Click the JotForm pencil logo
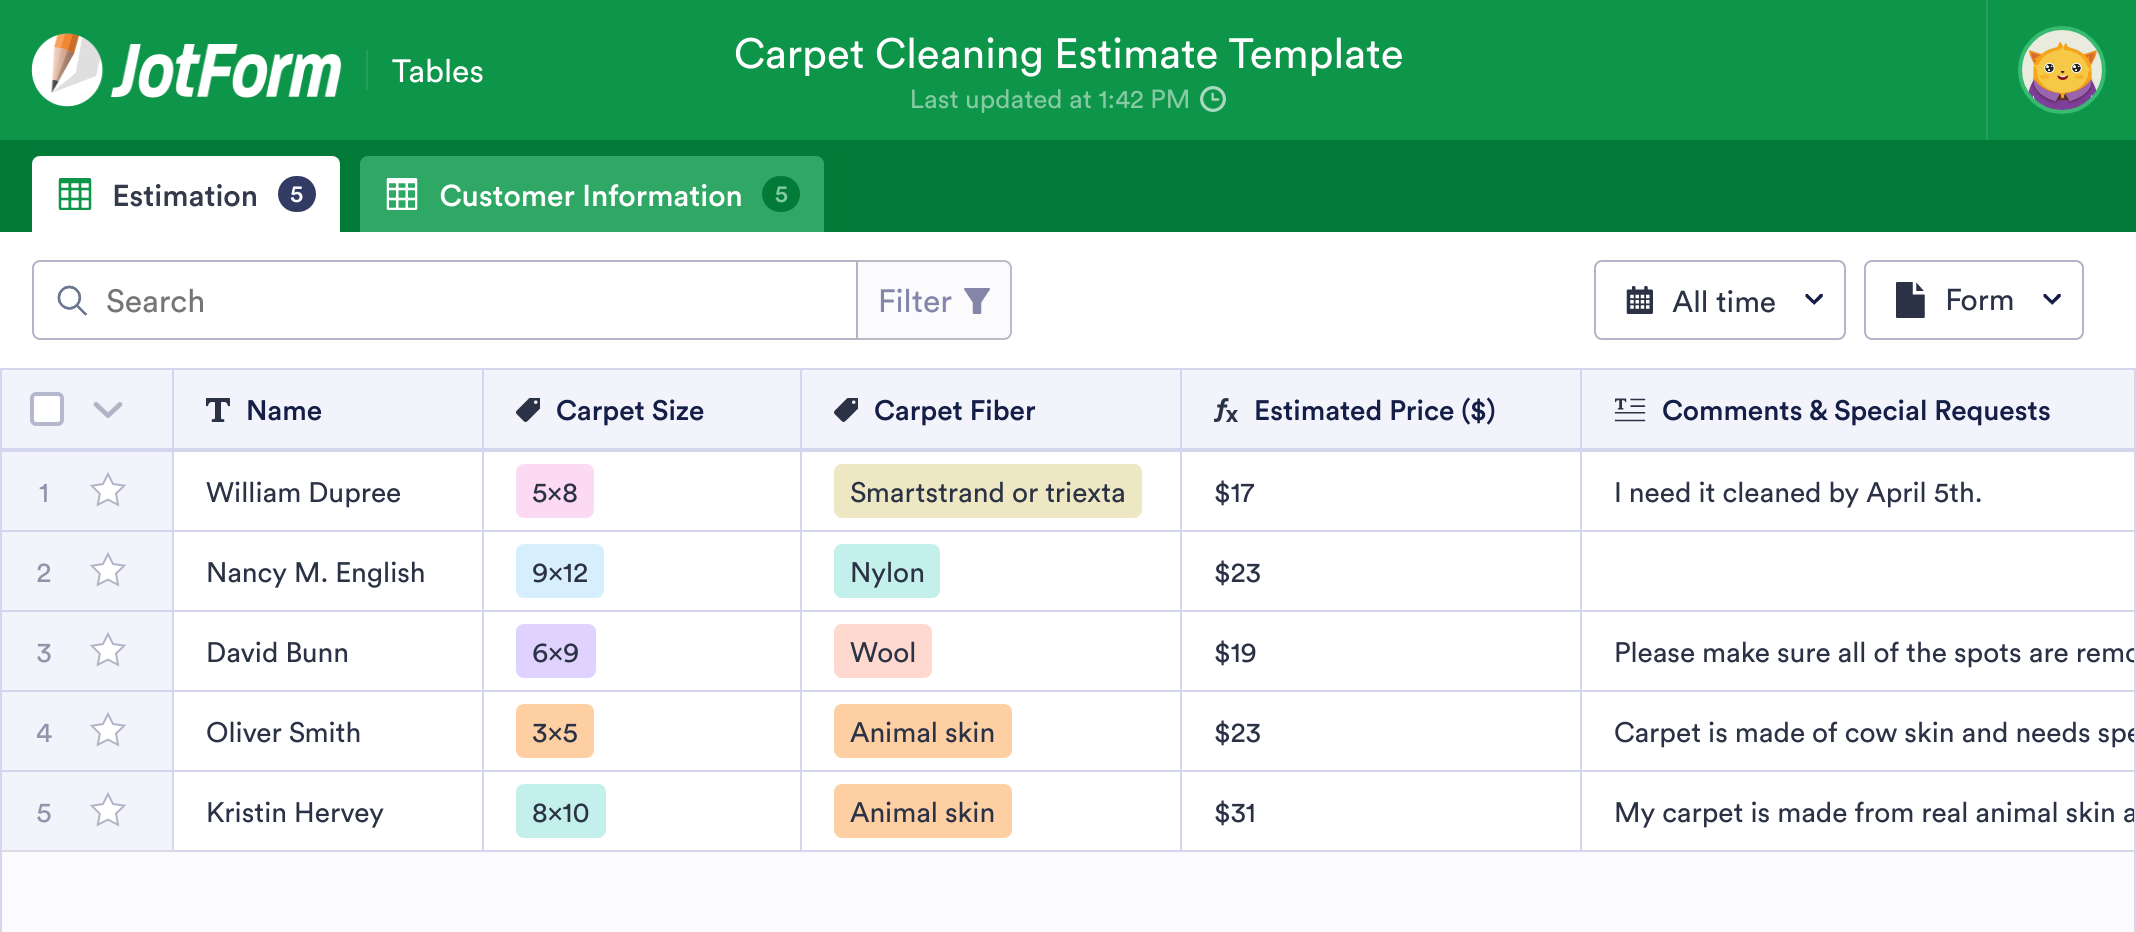2136x932 pixels. pos(68,68)
